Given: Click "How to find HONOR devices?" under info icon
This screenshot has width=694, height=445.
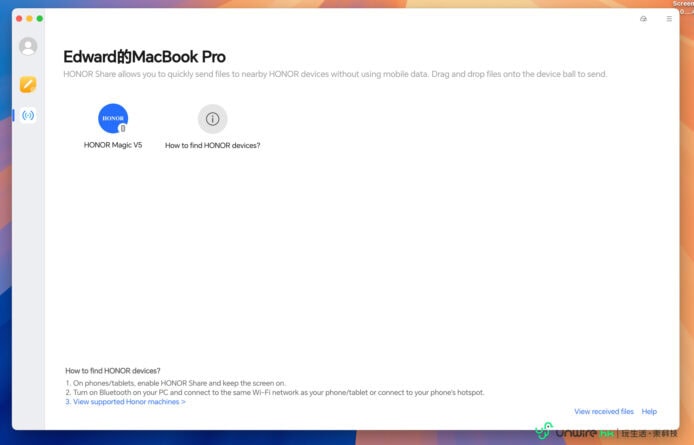Looking at the screenshot, I should [212, 145].
